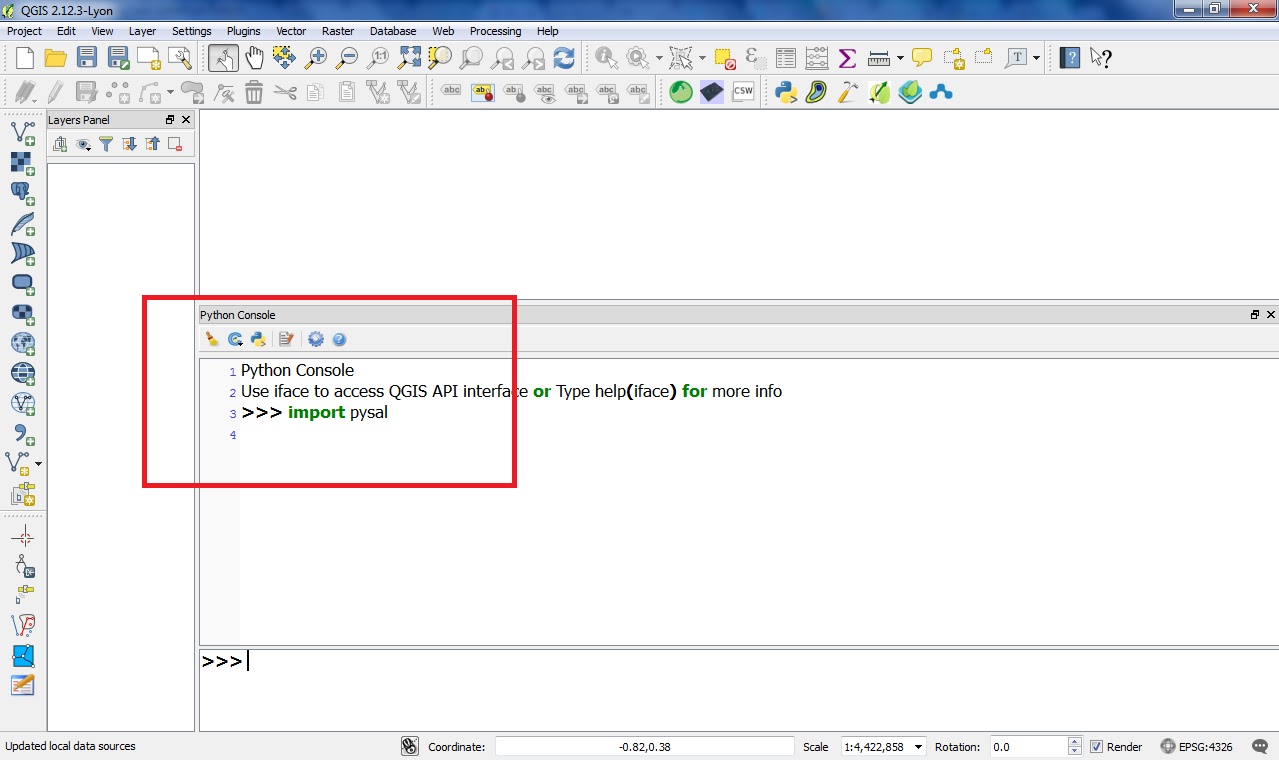Click Collapse All in Layers Panel
Screen dimensions: 1279x760
pos(152,144)
